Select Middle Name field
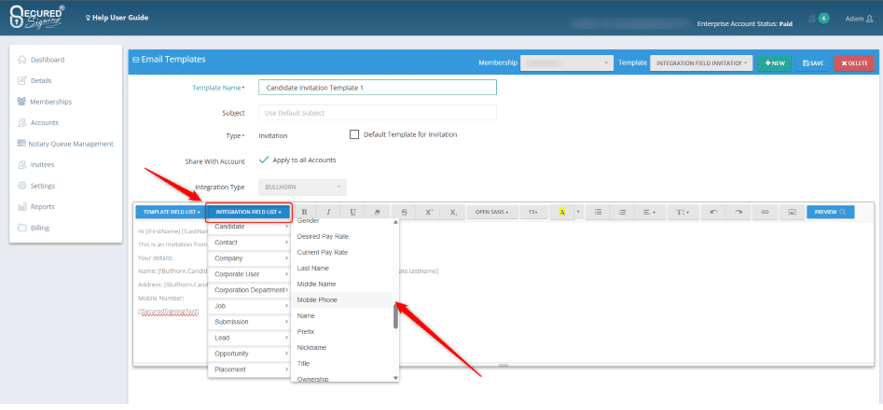 342,284
